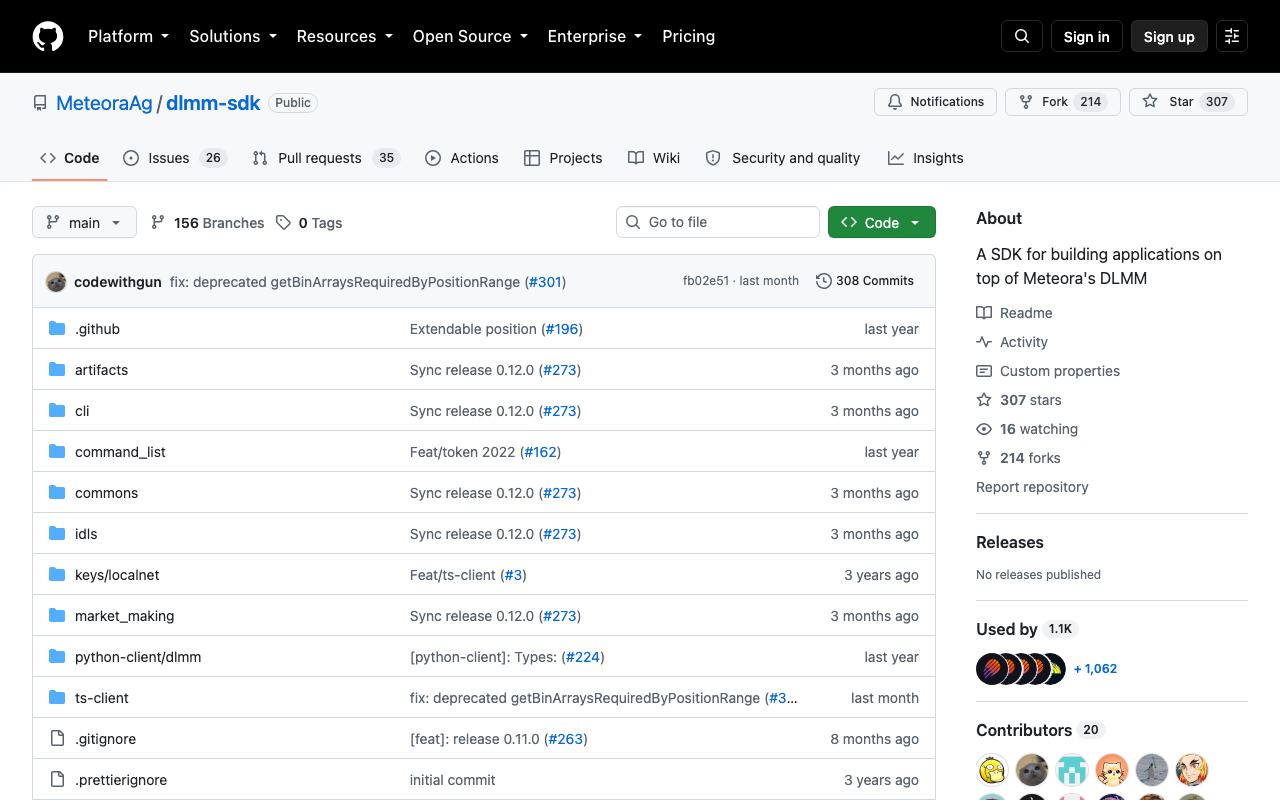This screenshot has height=800, width=1280.
Task: Open the main branch selector
Action: 84,222
